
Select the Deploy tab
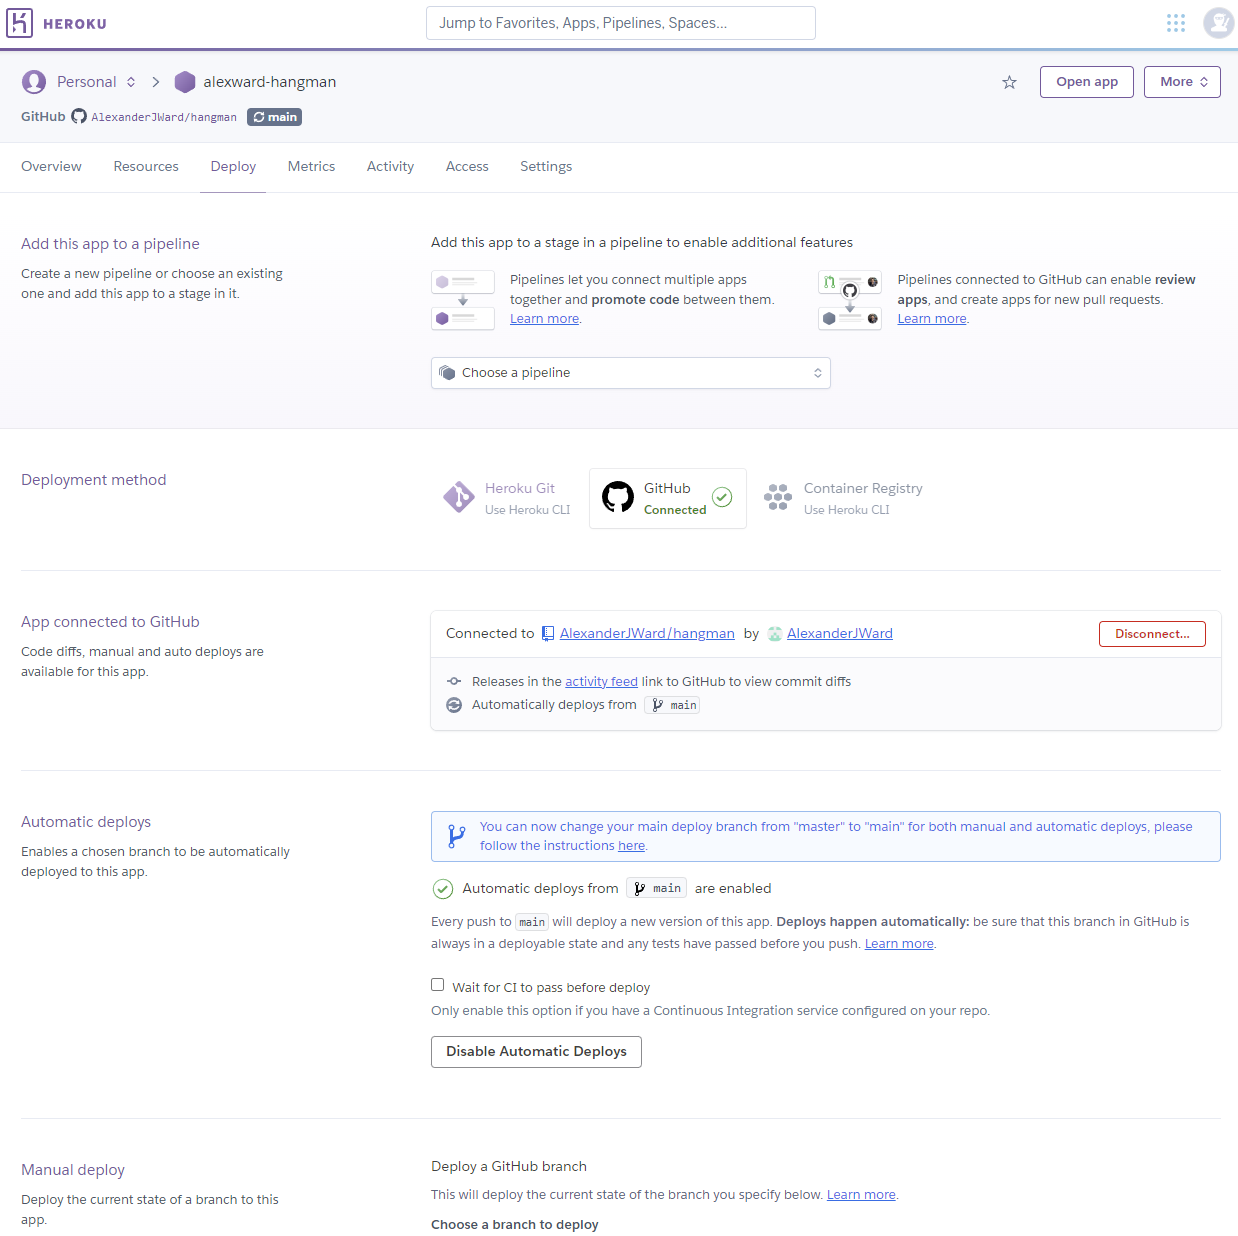point(233,166)
